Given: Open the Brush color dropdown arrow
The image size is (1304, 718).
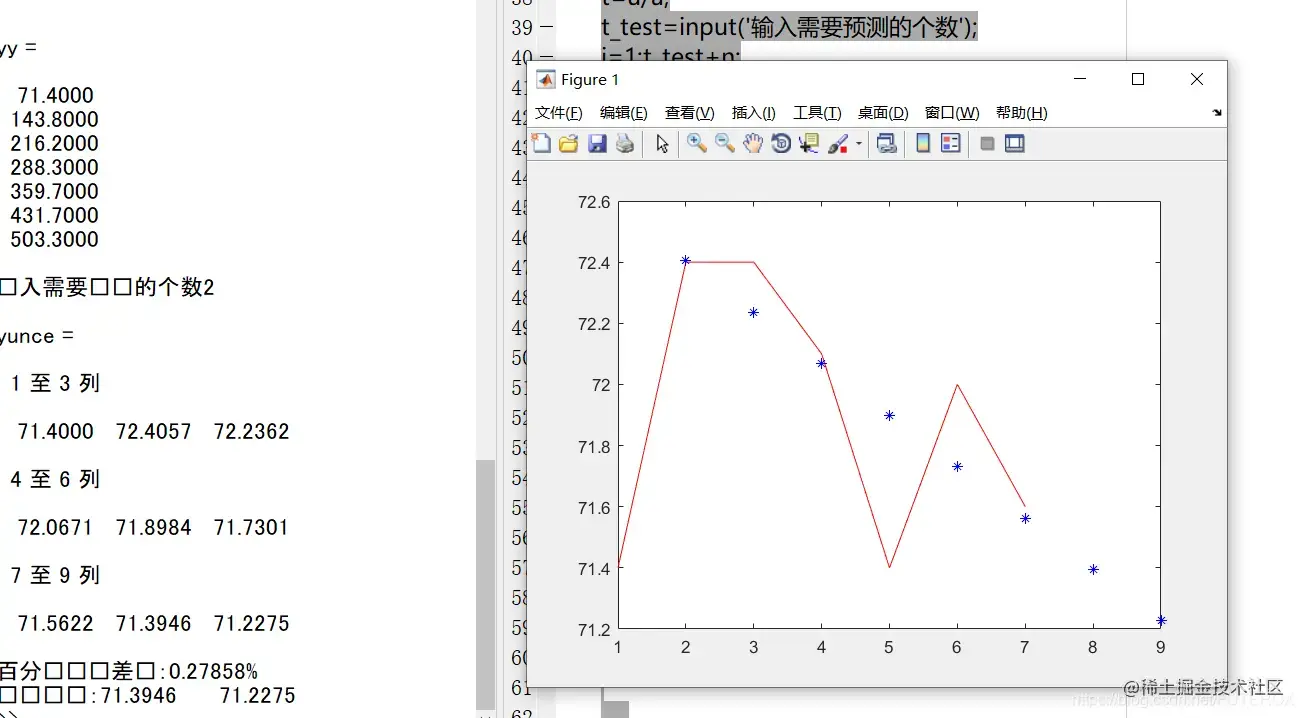Looking at the screenshot, I should pyautogui.click(x=858, y=145).
